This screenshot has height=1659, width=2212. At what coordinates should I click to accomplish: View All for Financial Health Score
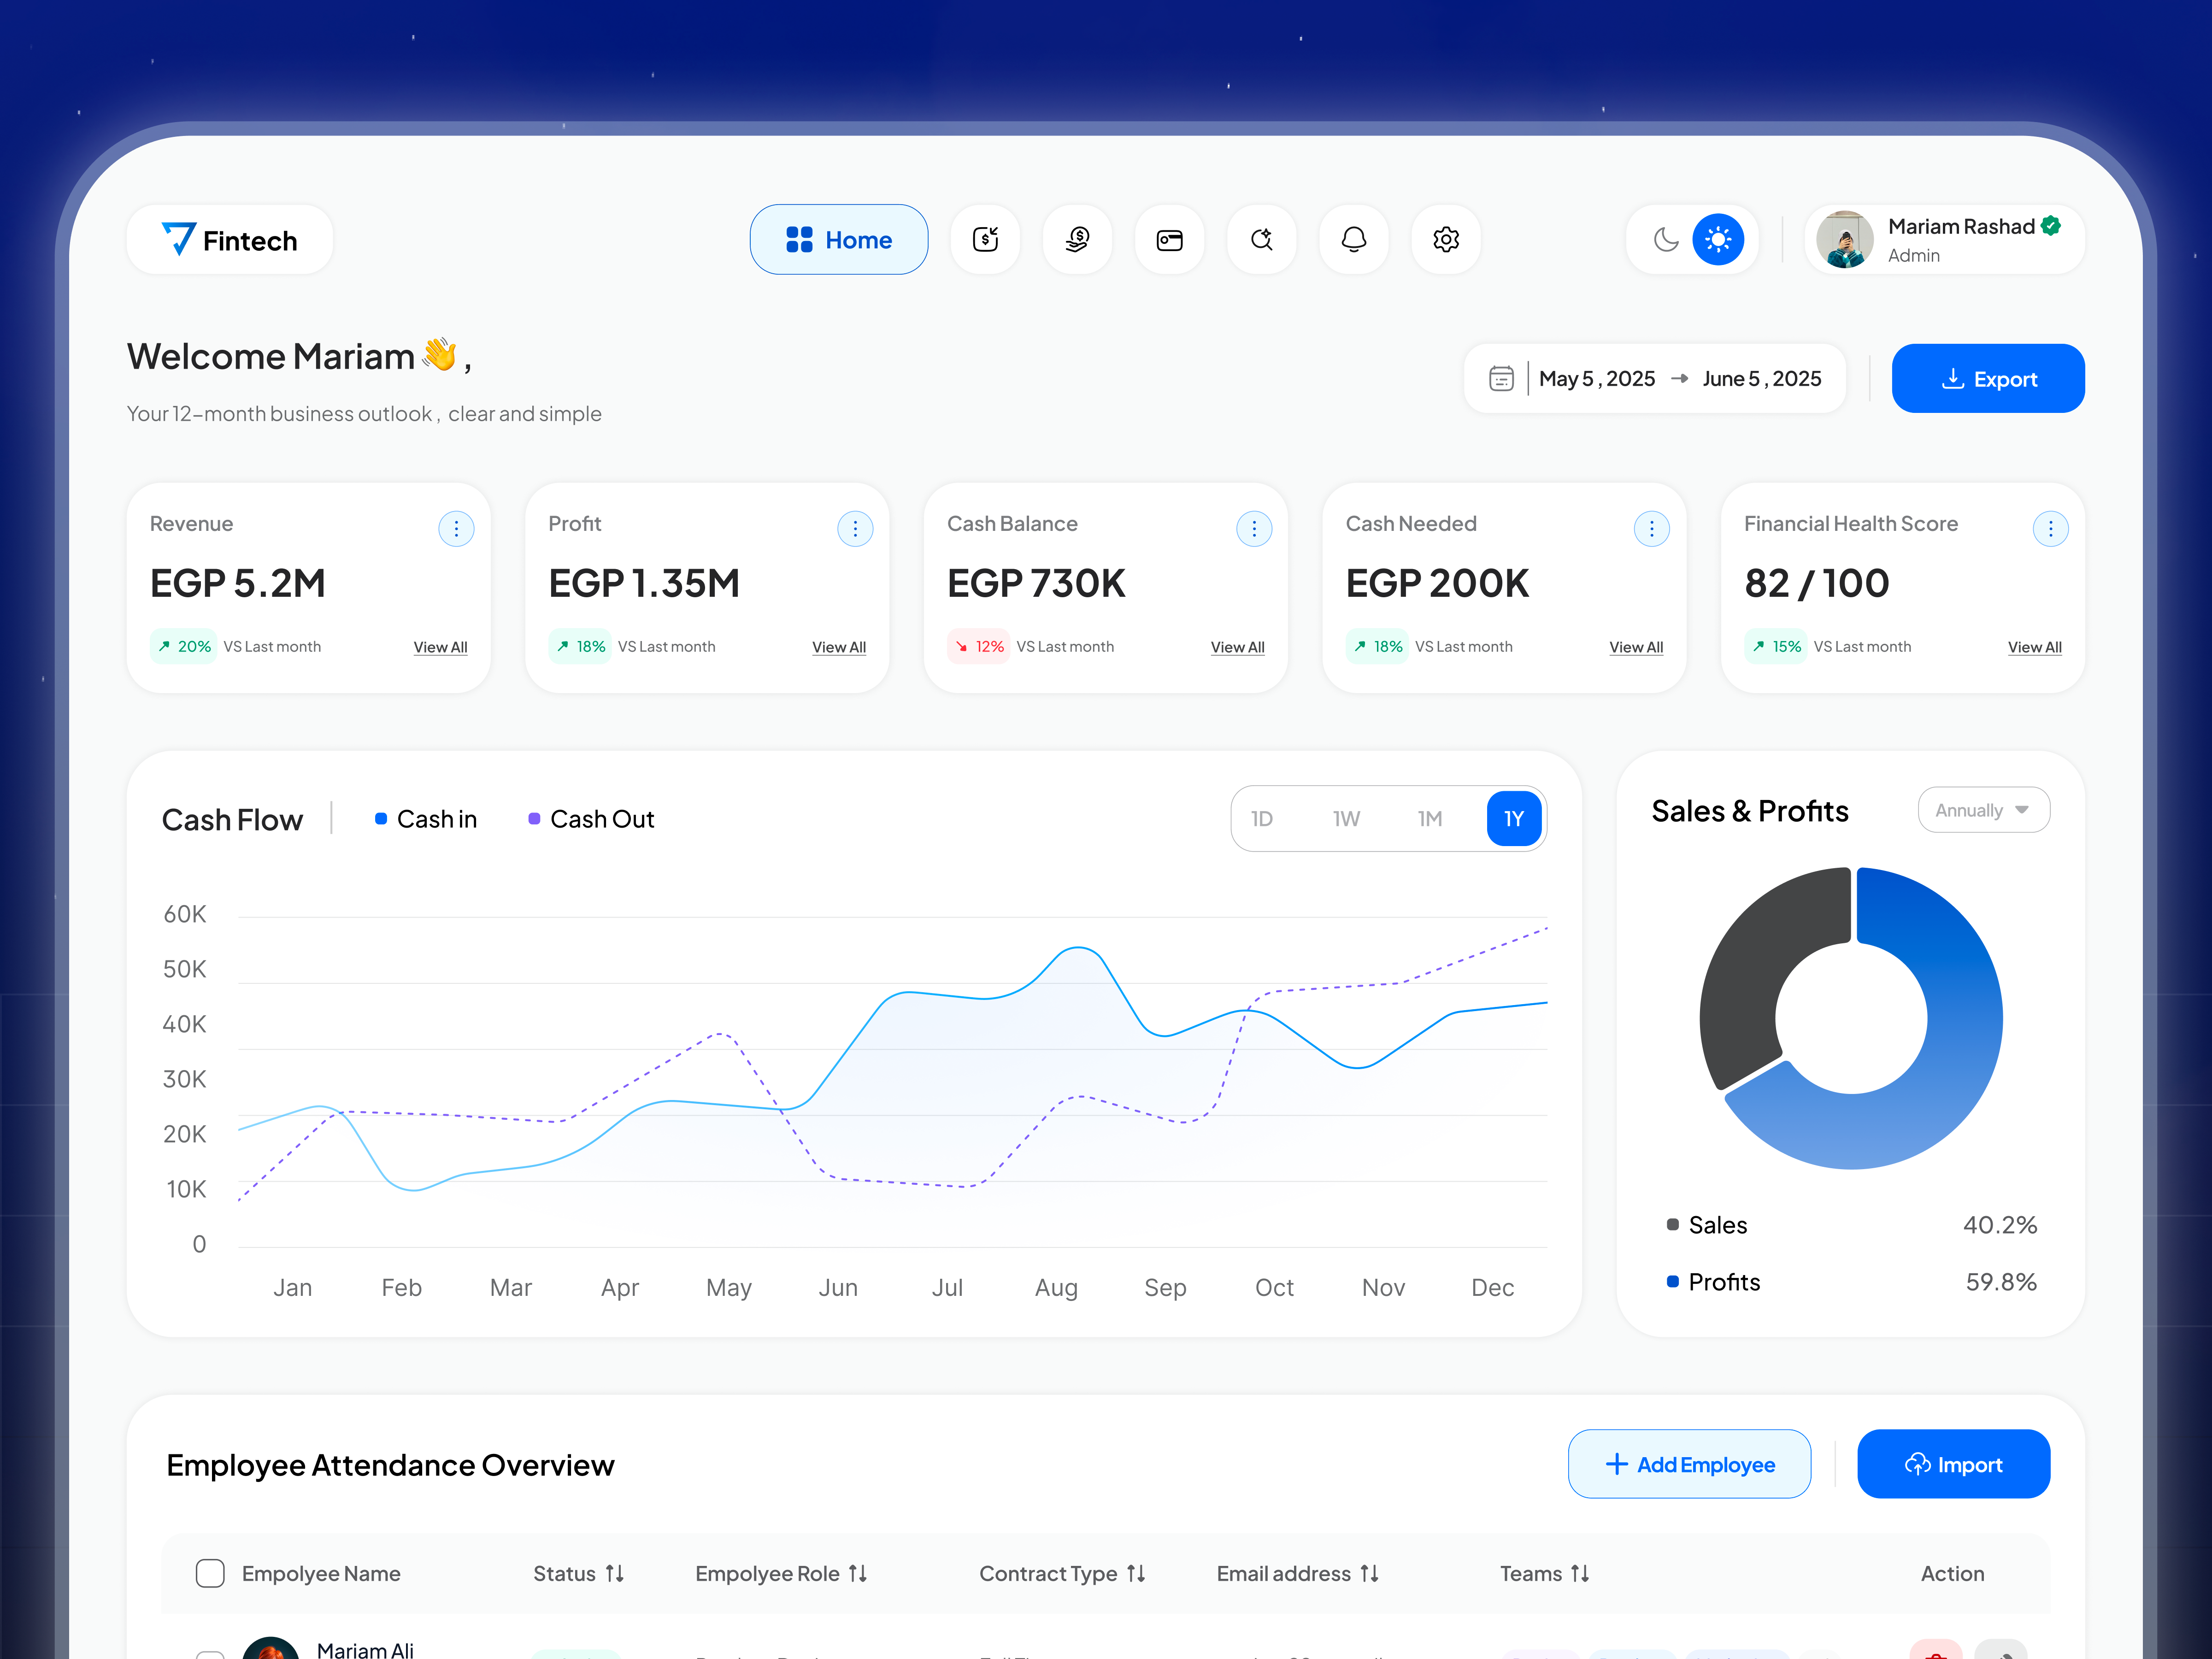coord(2035,647)
